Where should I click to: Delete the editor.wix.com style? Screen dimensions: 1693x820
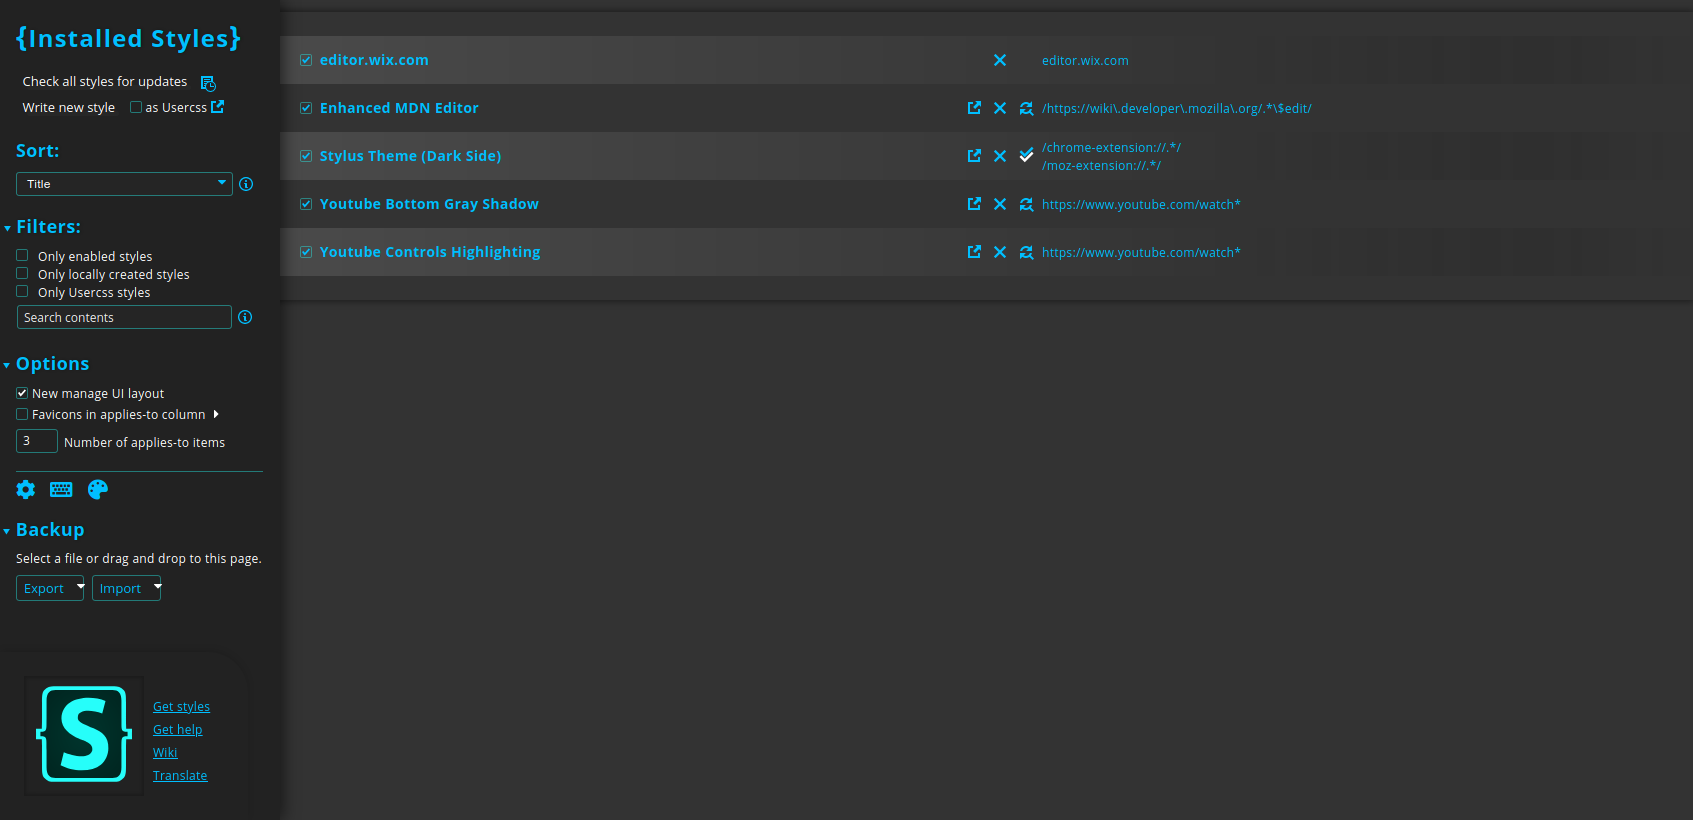click(1000, 60)
